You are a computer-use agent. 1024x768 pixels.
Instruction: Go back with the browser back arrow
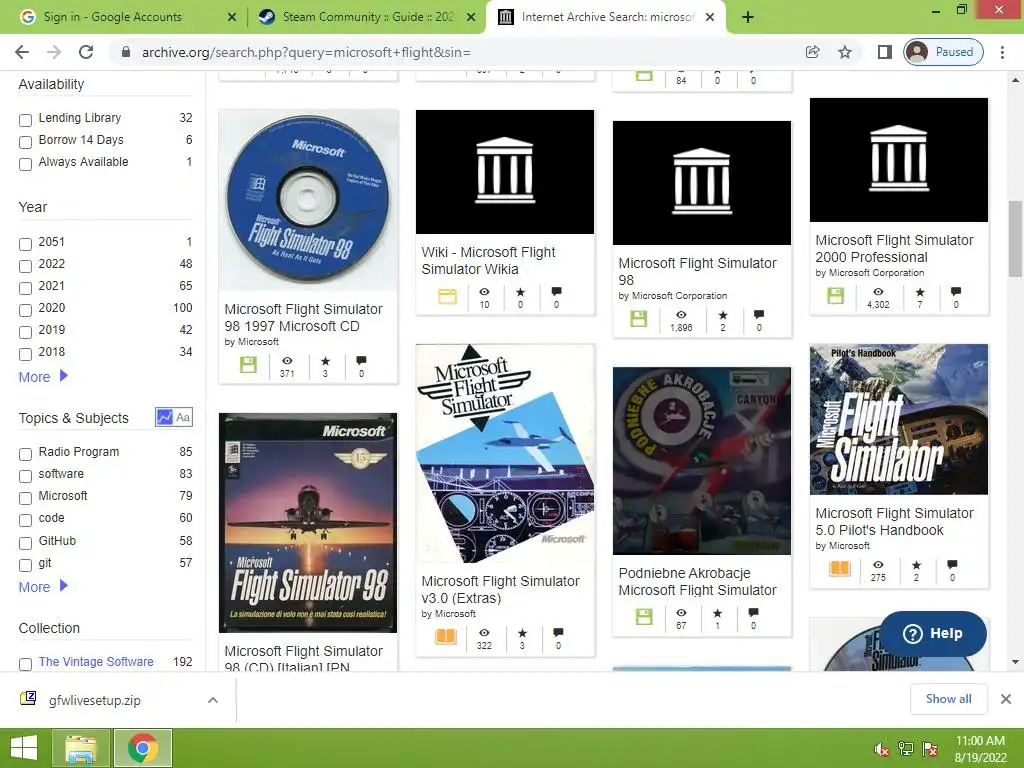[22, 52]
